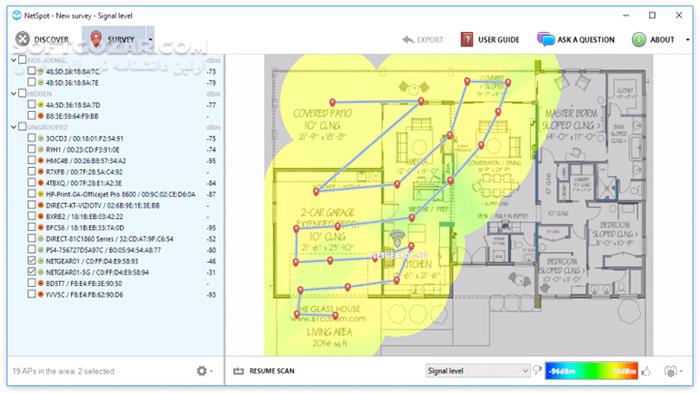
Task: Click the Export arrow icon
Action: [x=408, y=40]
